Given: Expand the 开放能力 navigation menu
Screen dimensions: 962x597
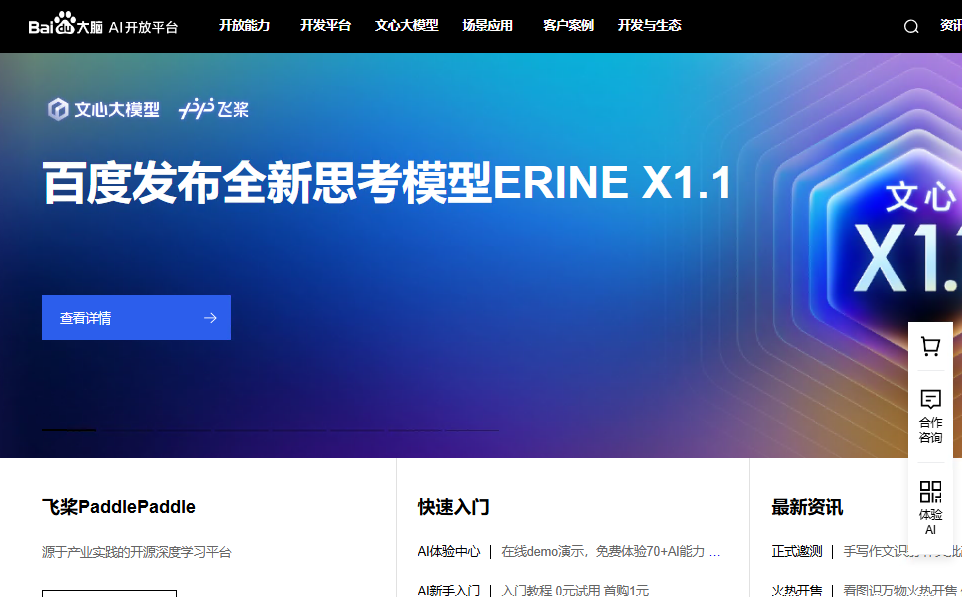Looking at the screenshot, I should [244, 26].
